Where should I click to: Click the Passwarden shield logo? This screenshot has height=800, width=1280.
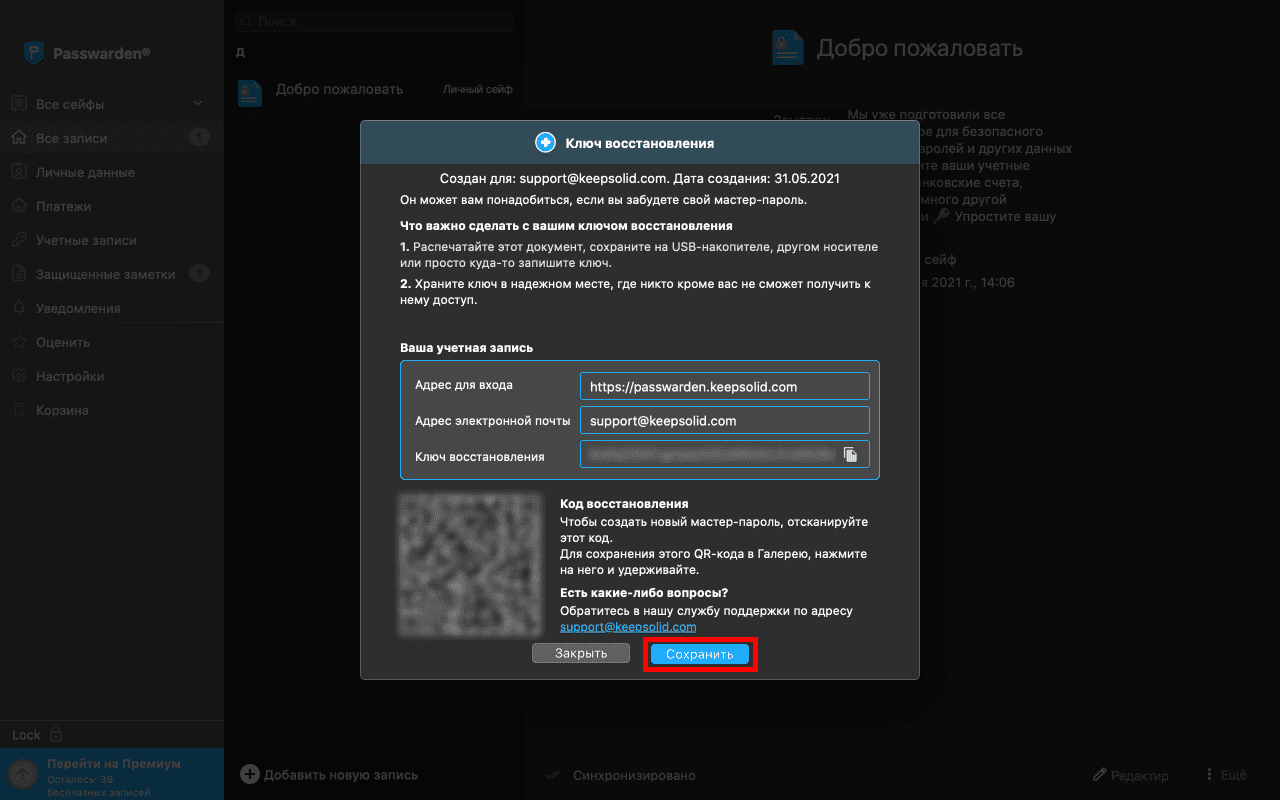click(35, 53)
